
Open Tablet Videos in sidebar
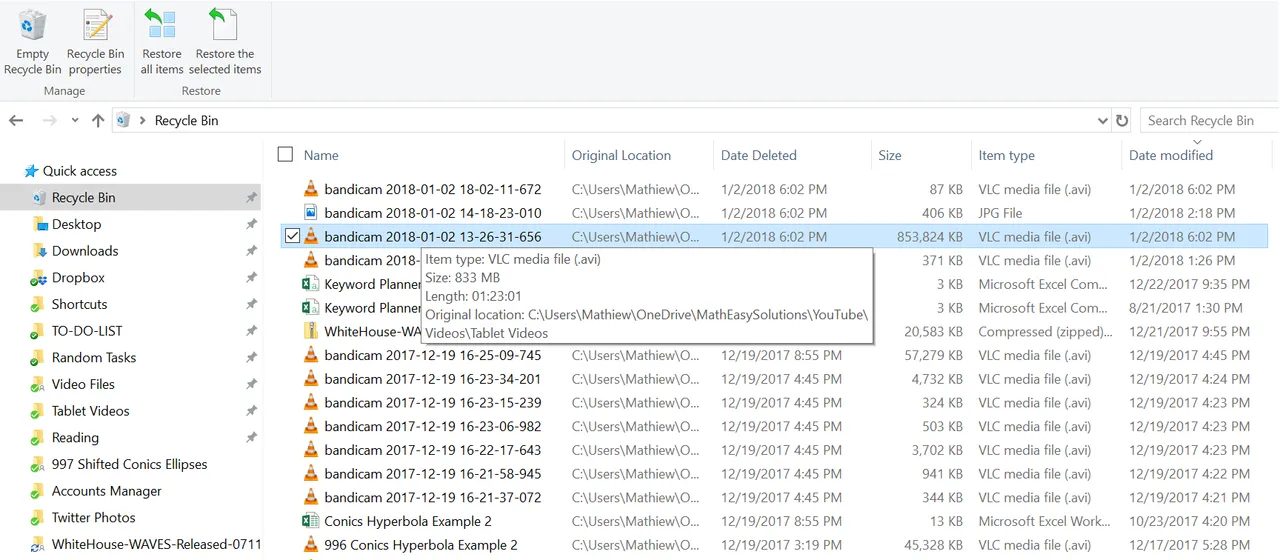[x=90, y=411]
